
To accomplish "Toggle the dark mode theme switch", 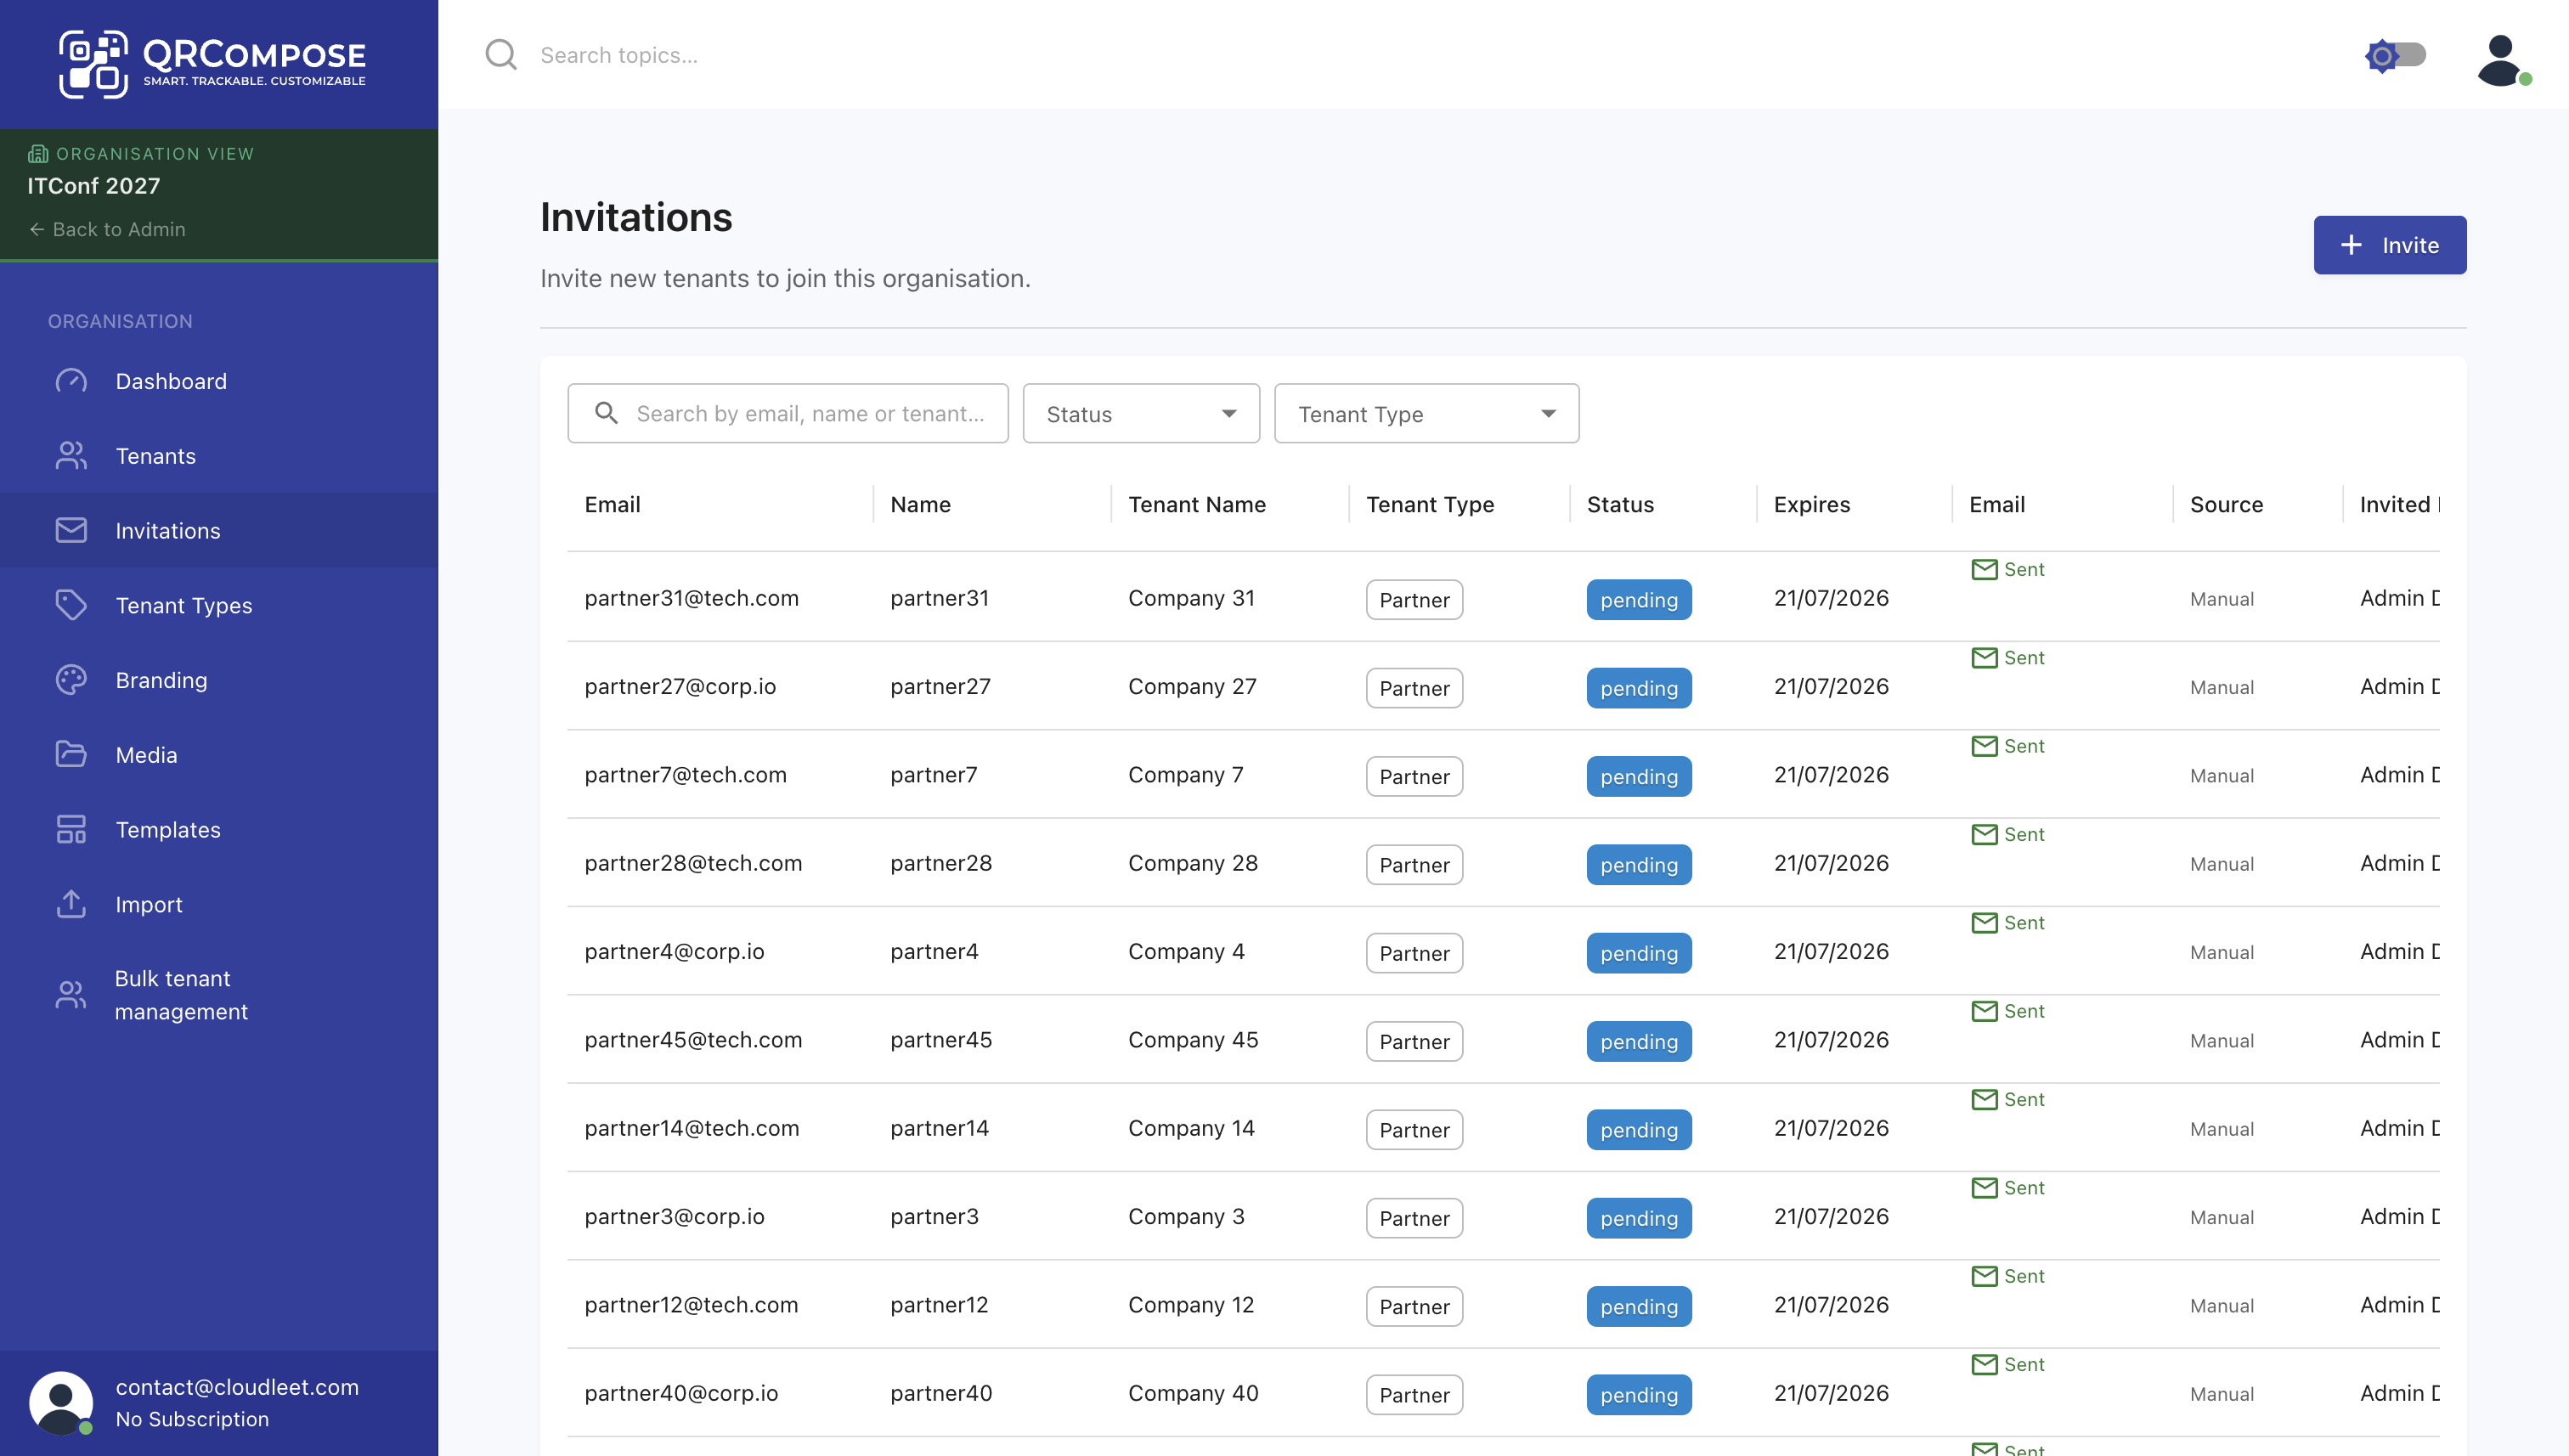I will tap(2395, 55).
